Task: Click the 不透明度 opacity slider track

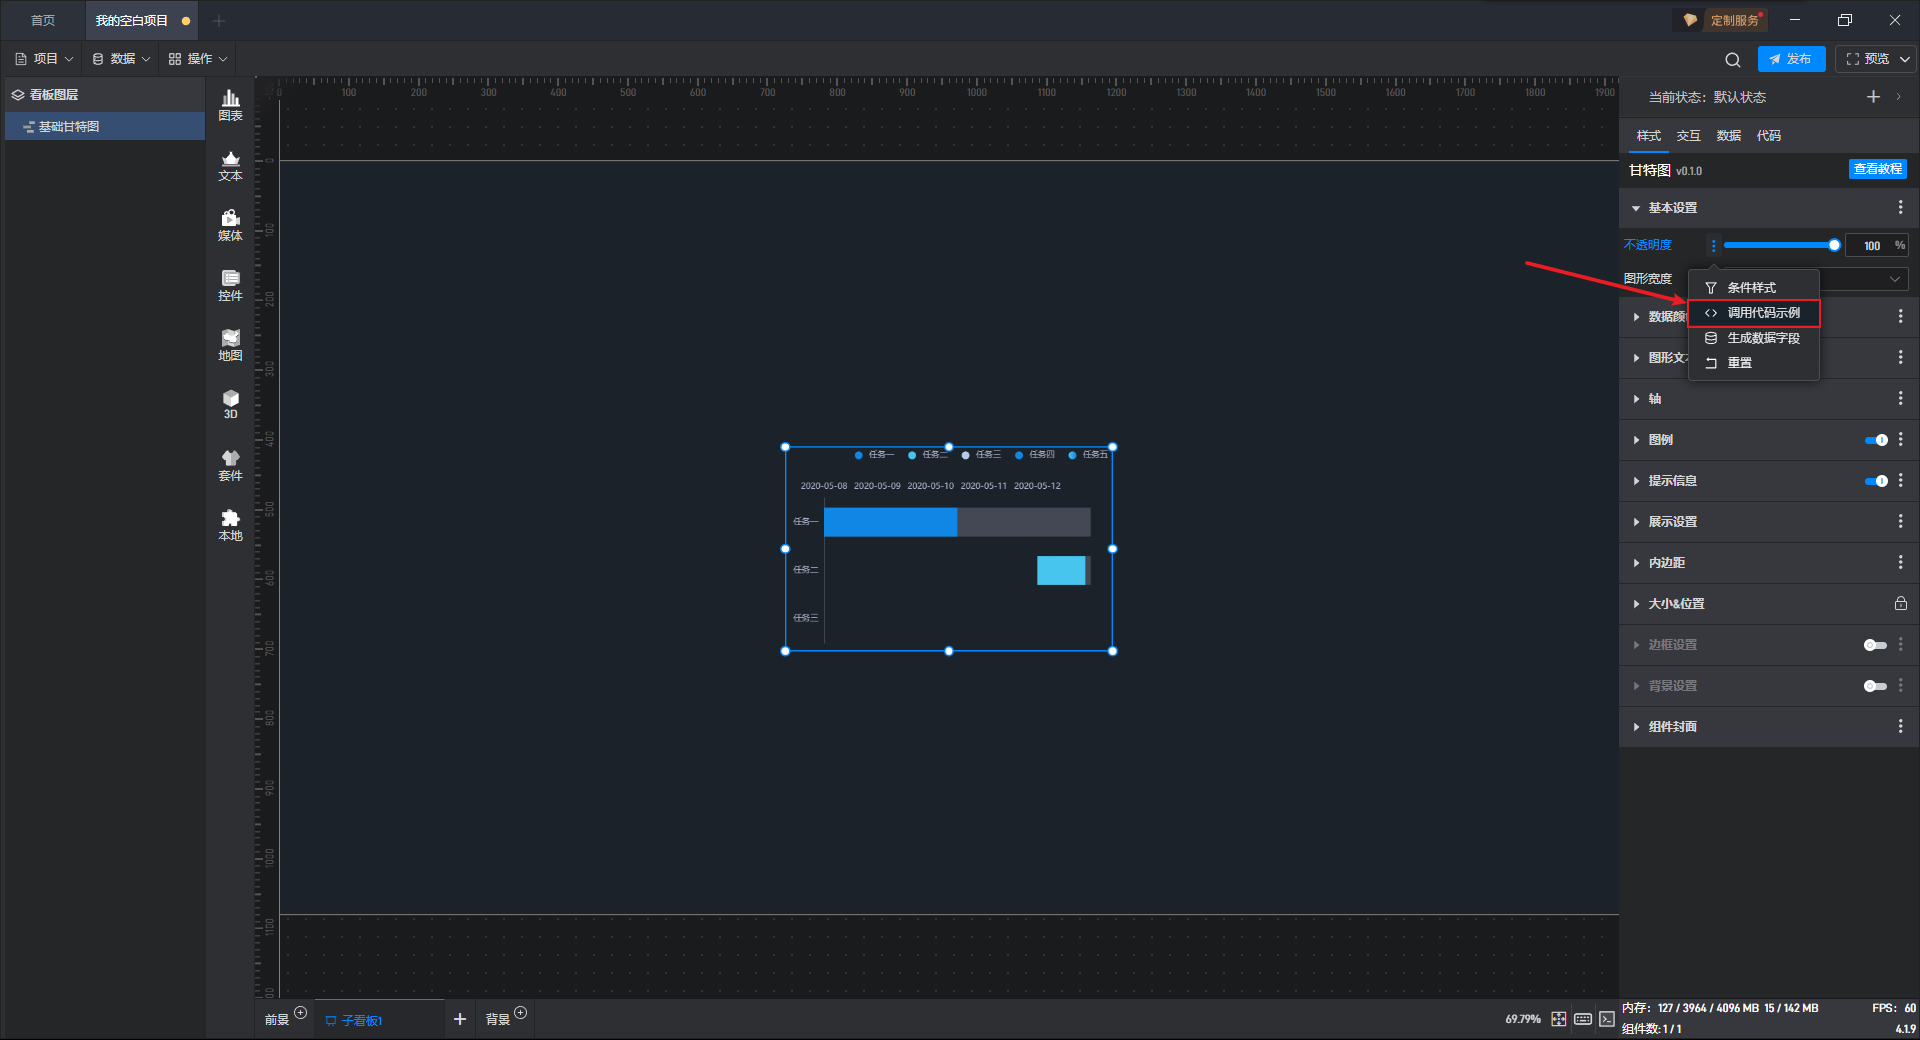Action: point(1780,245)
